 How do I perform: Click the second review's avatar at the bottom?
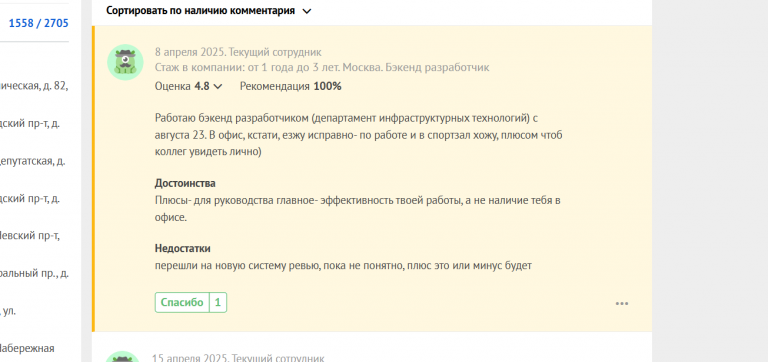tap(125, 357)
